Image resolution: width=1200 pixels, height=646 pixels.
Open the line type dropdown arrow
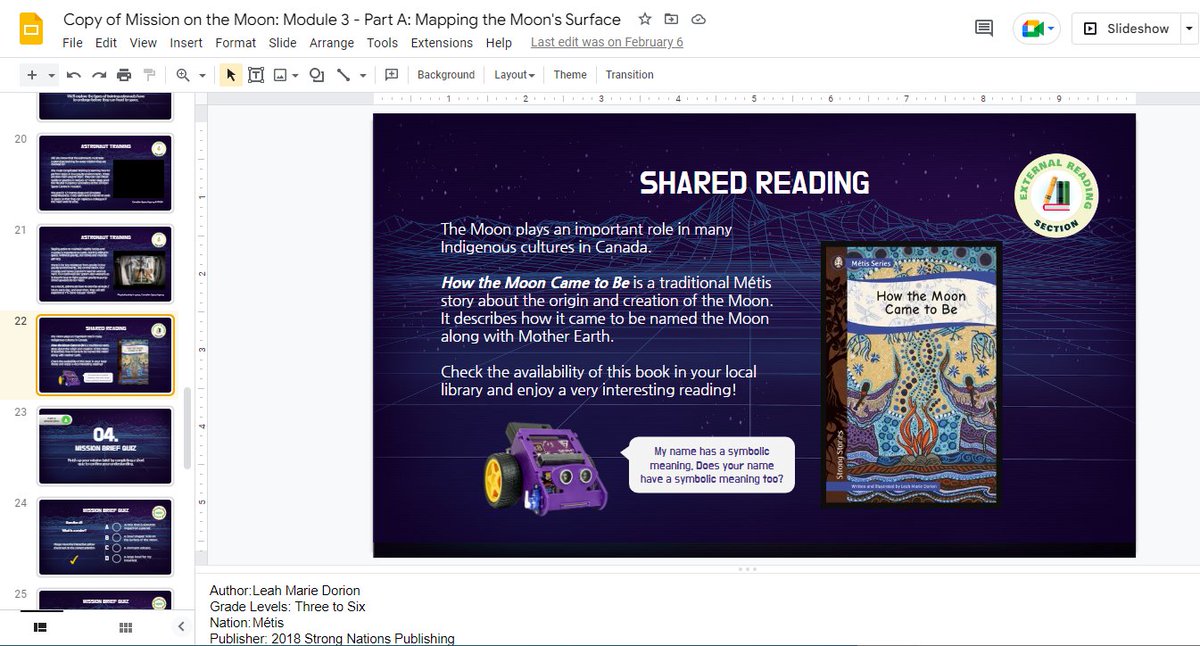click(x=362, y=75)
